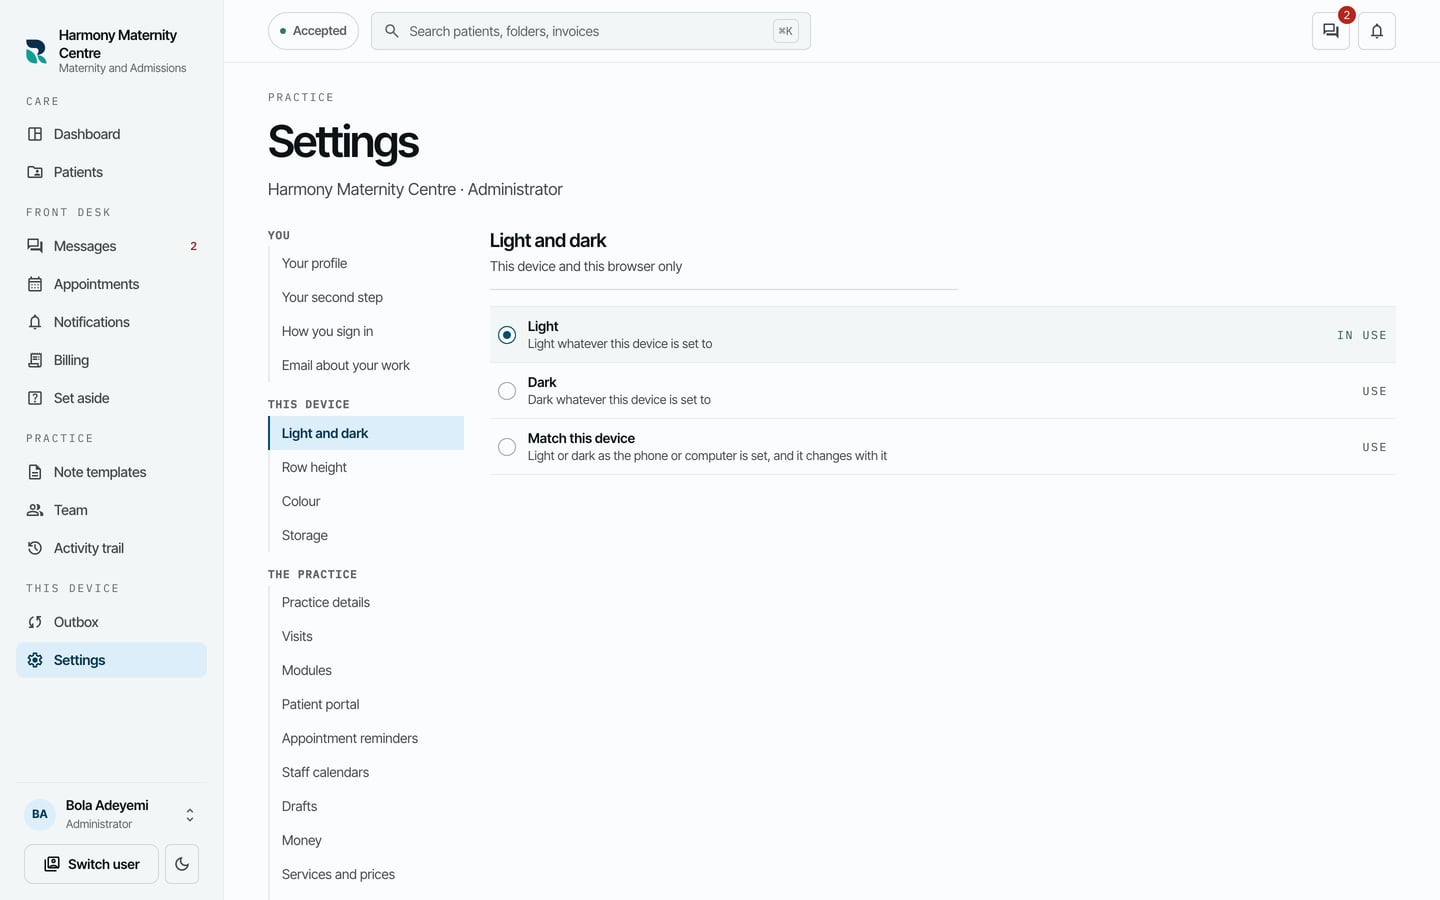
Task: Click the Notifications sidebar bell icon
Action: (35, 322)
